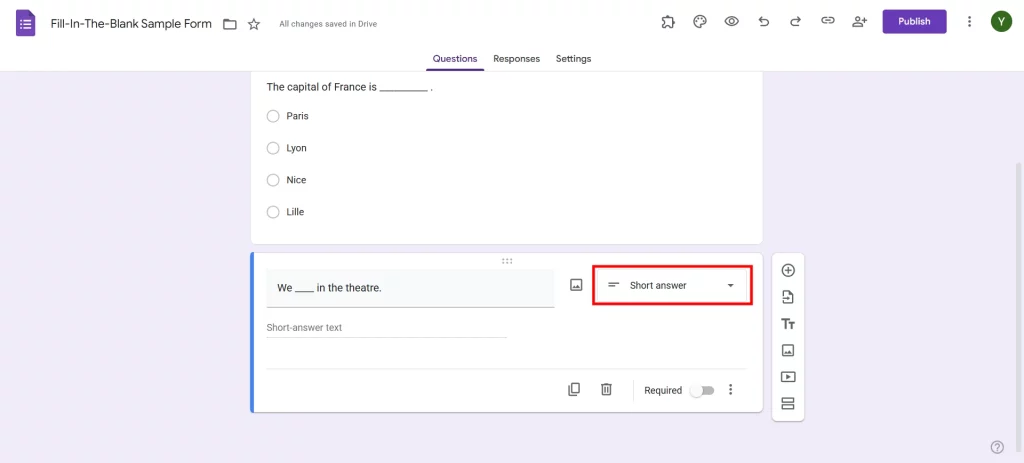Screen dimensions: 1024x463
Task: Open the Google Forms home icon
Action: [25, 24]
